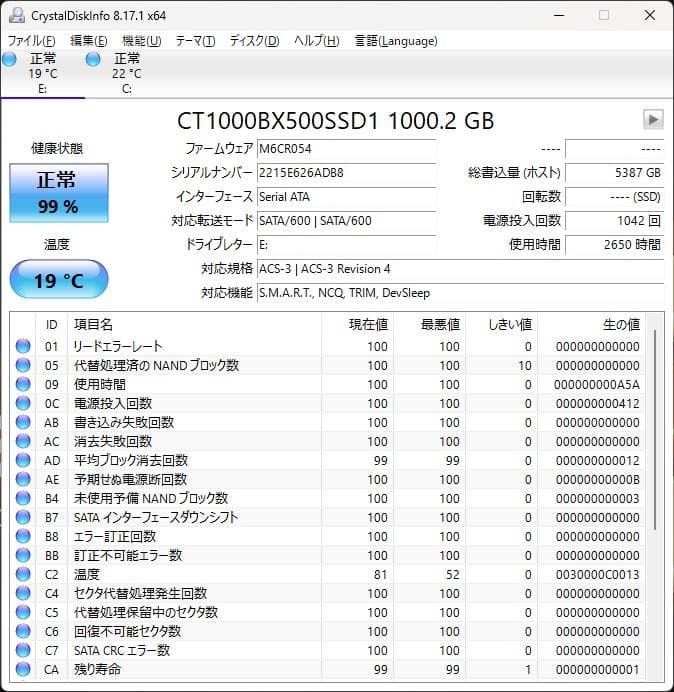
Task: Click the power on hours value 2650 時間
Action: pyautogui.click(x=614, y=244)
